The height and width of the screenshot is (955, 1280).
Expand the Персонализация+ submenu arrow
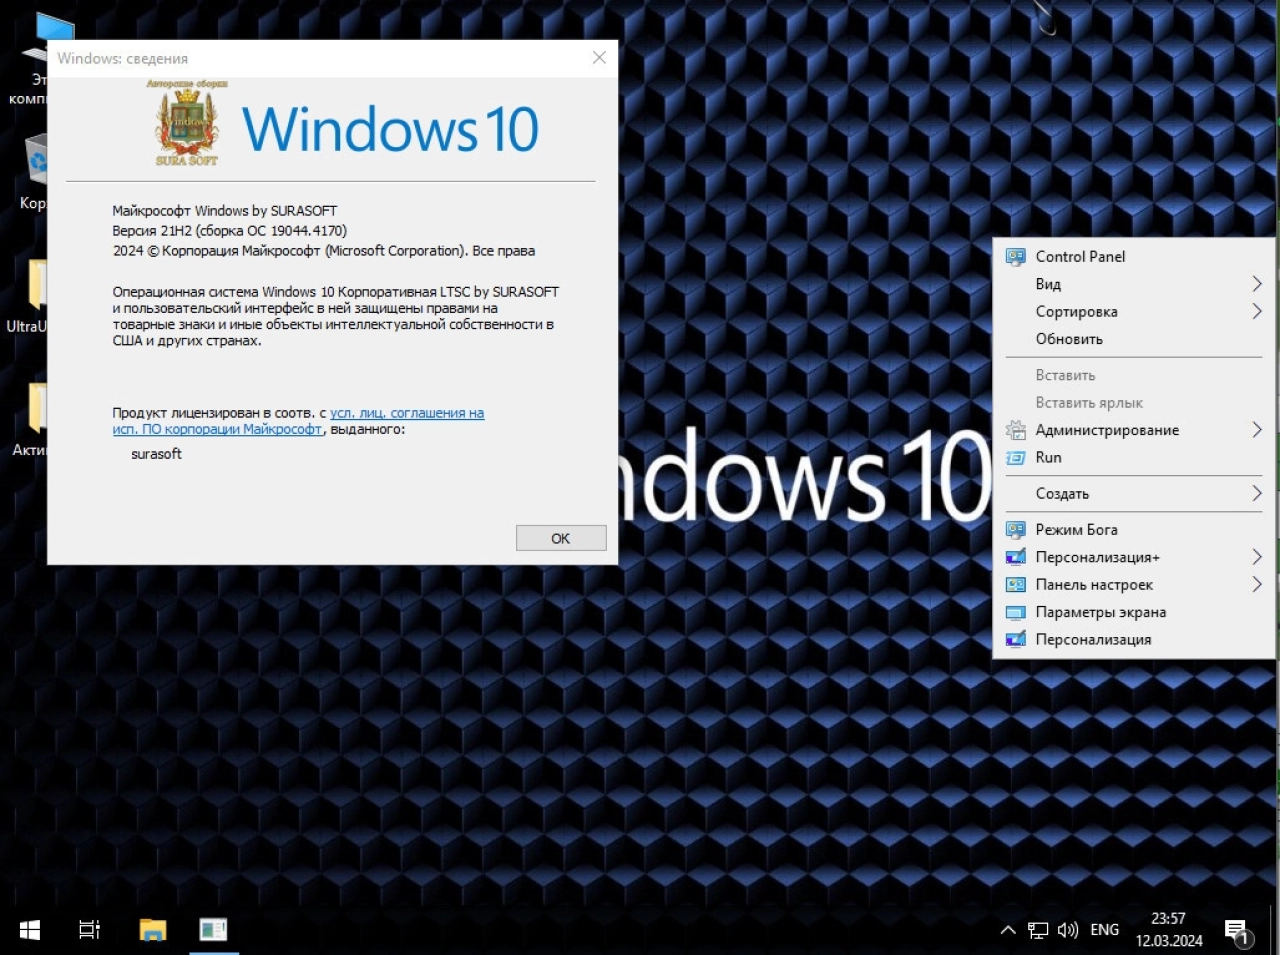click(x=1257, y=557)
